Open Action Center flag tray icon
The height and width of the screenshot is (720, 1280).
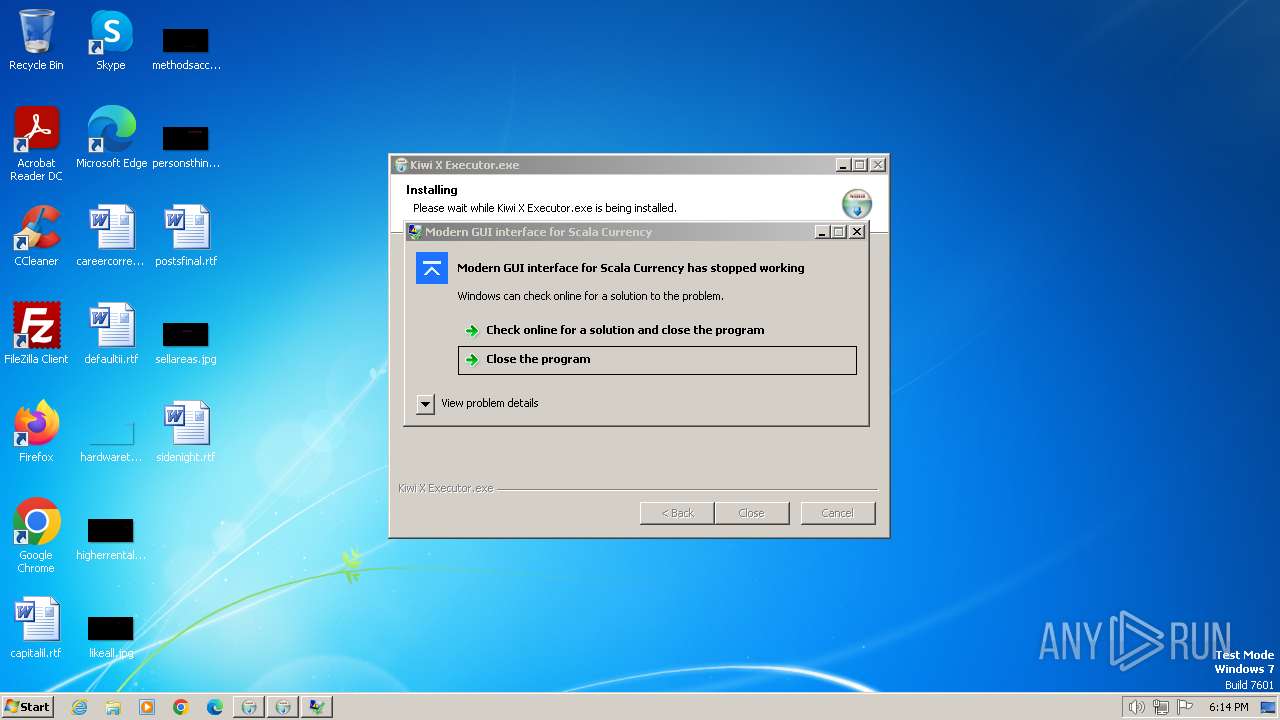1185,707
